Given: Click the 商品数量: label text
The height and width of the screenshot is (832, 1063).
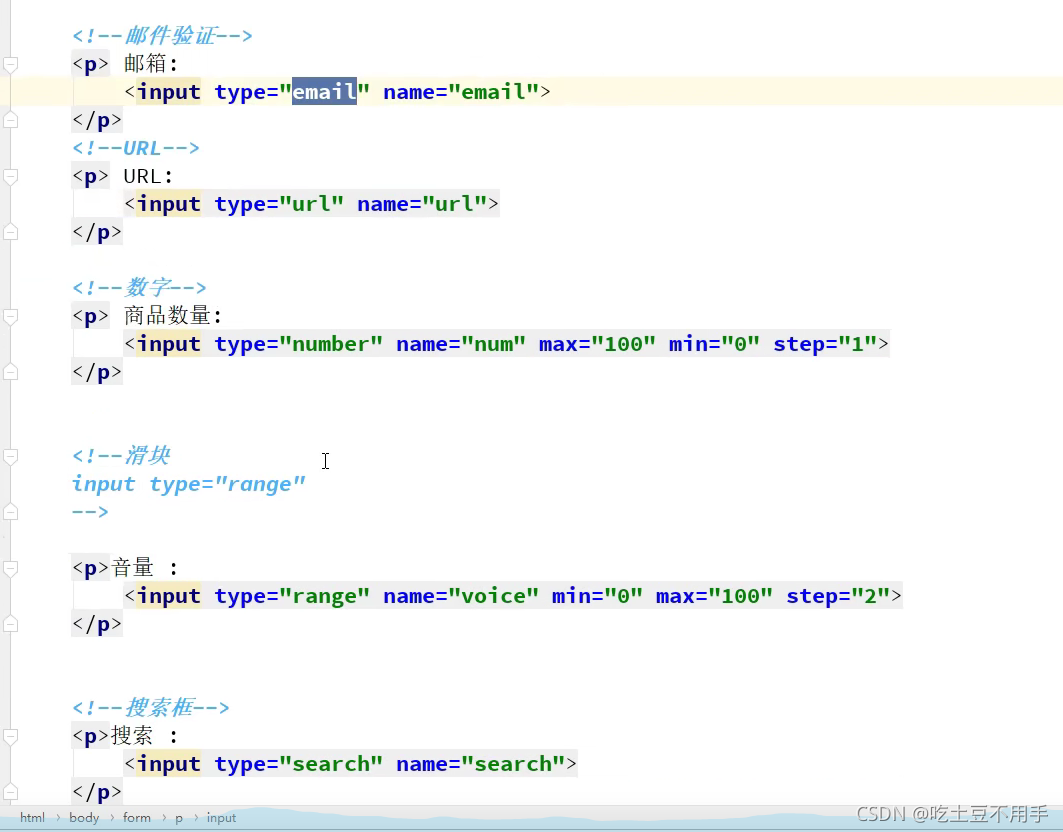Looking at the screenshot, I should 173,315.
